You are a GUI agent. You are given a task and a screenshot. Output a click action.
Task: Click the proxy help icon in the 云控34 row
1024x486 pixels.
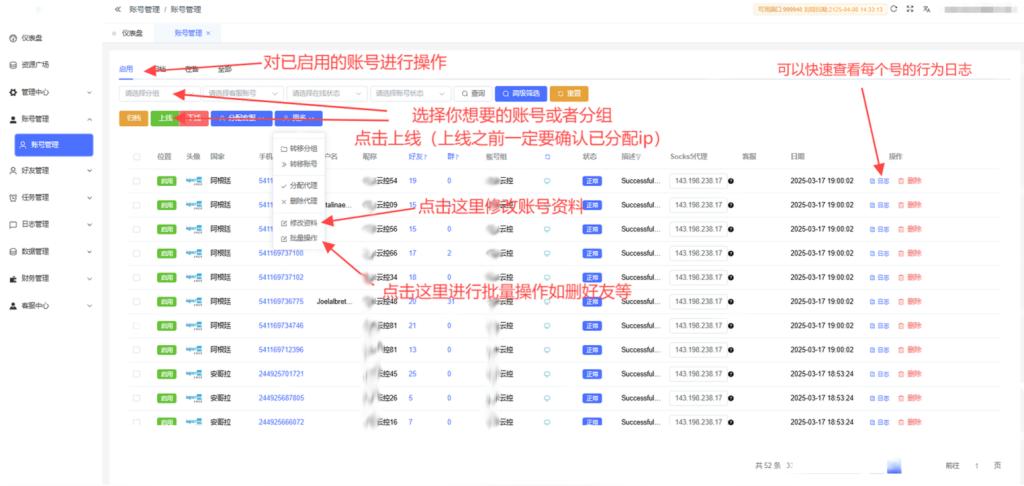(x=731, y=278)
